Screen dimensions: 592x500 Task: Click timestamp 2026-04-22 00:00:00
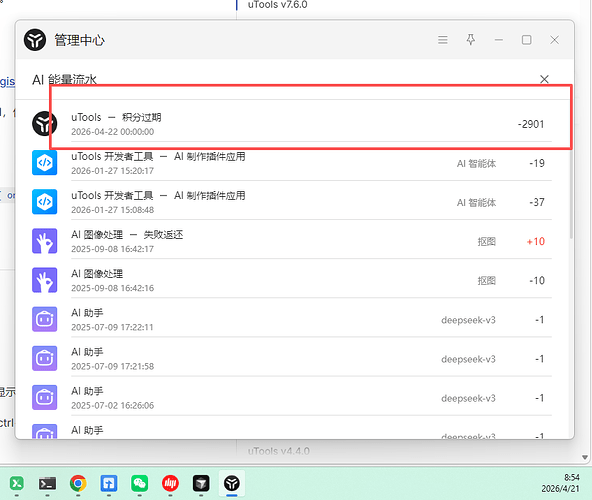click(113, 132)
